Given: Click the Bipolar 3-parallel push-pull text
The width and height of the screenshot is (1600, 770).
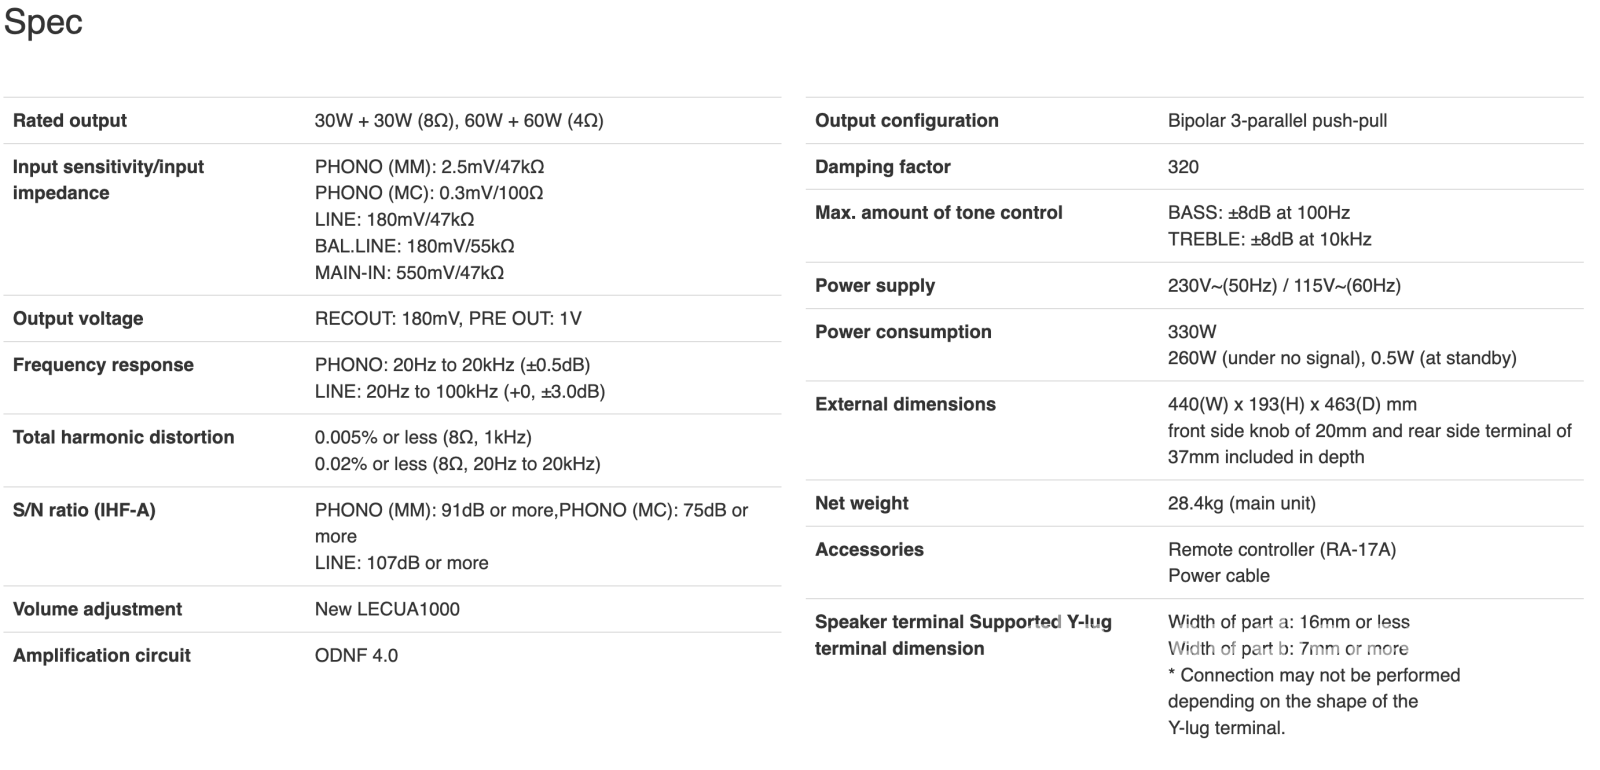Looking at the screenshot, I should click(1277, 121).
